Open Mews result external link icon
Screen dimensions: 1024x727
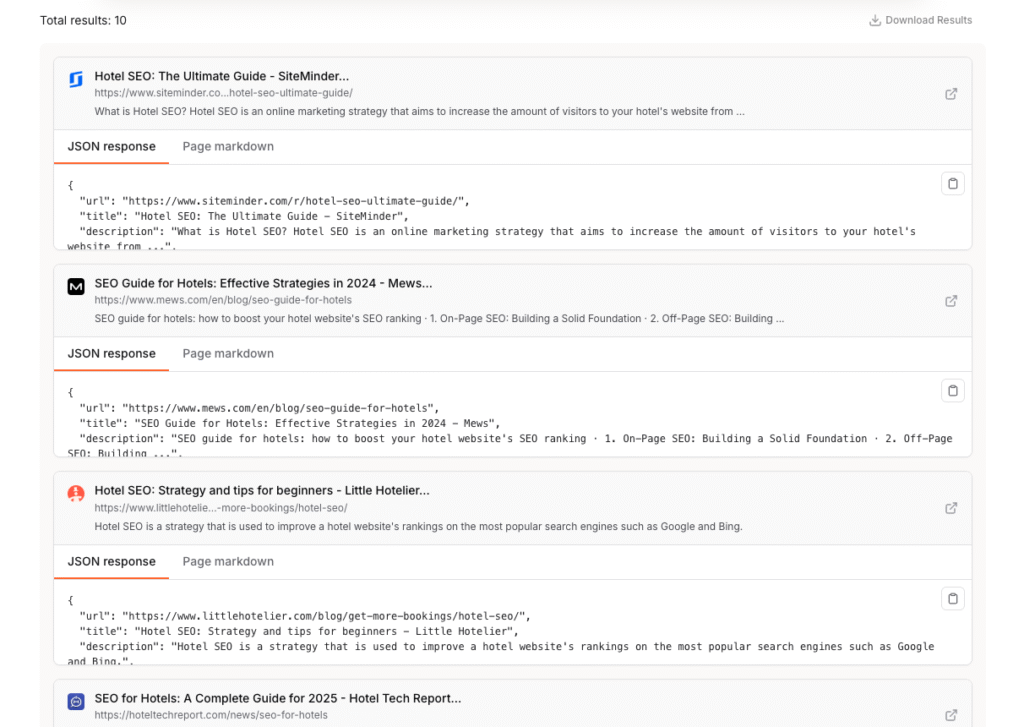tap(951, 301)
